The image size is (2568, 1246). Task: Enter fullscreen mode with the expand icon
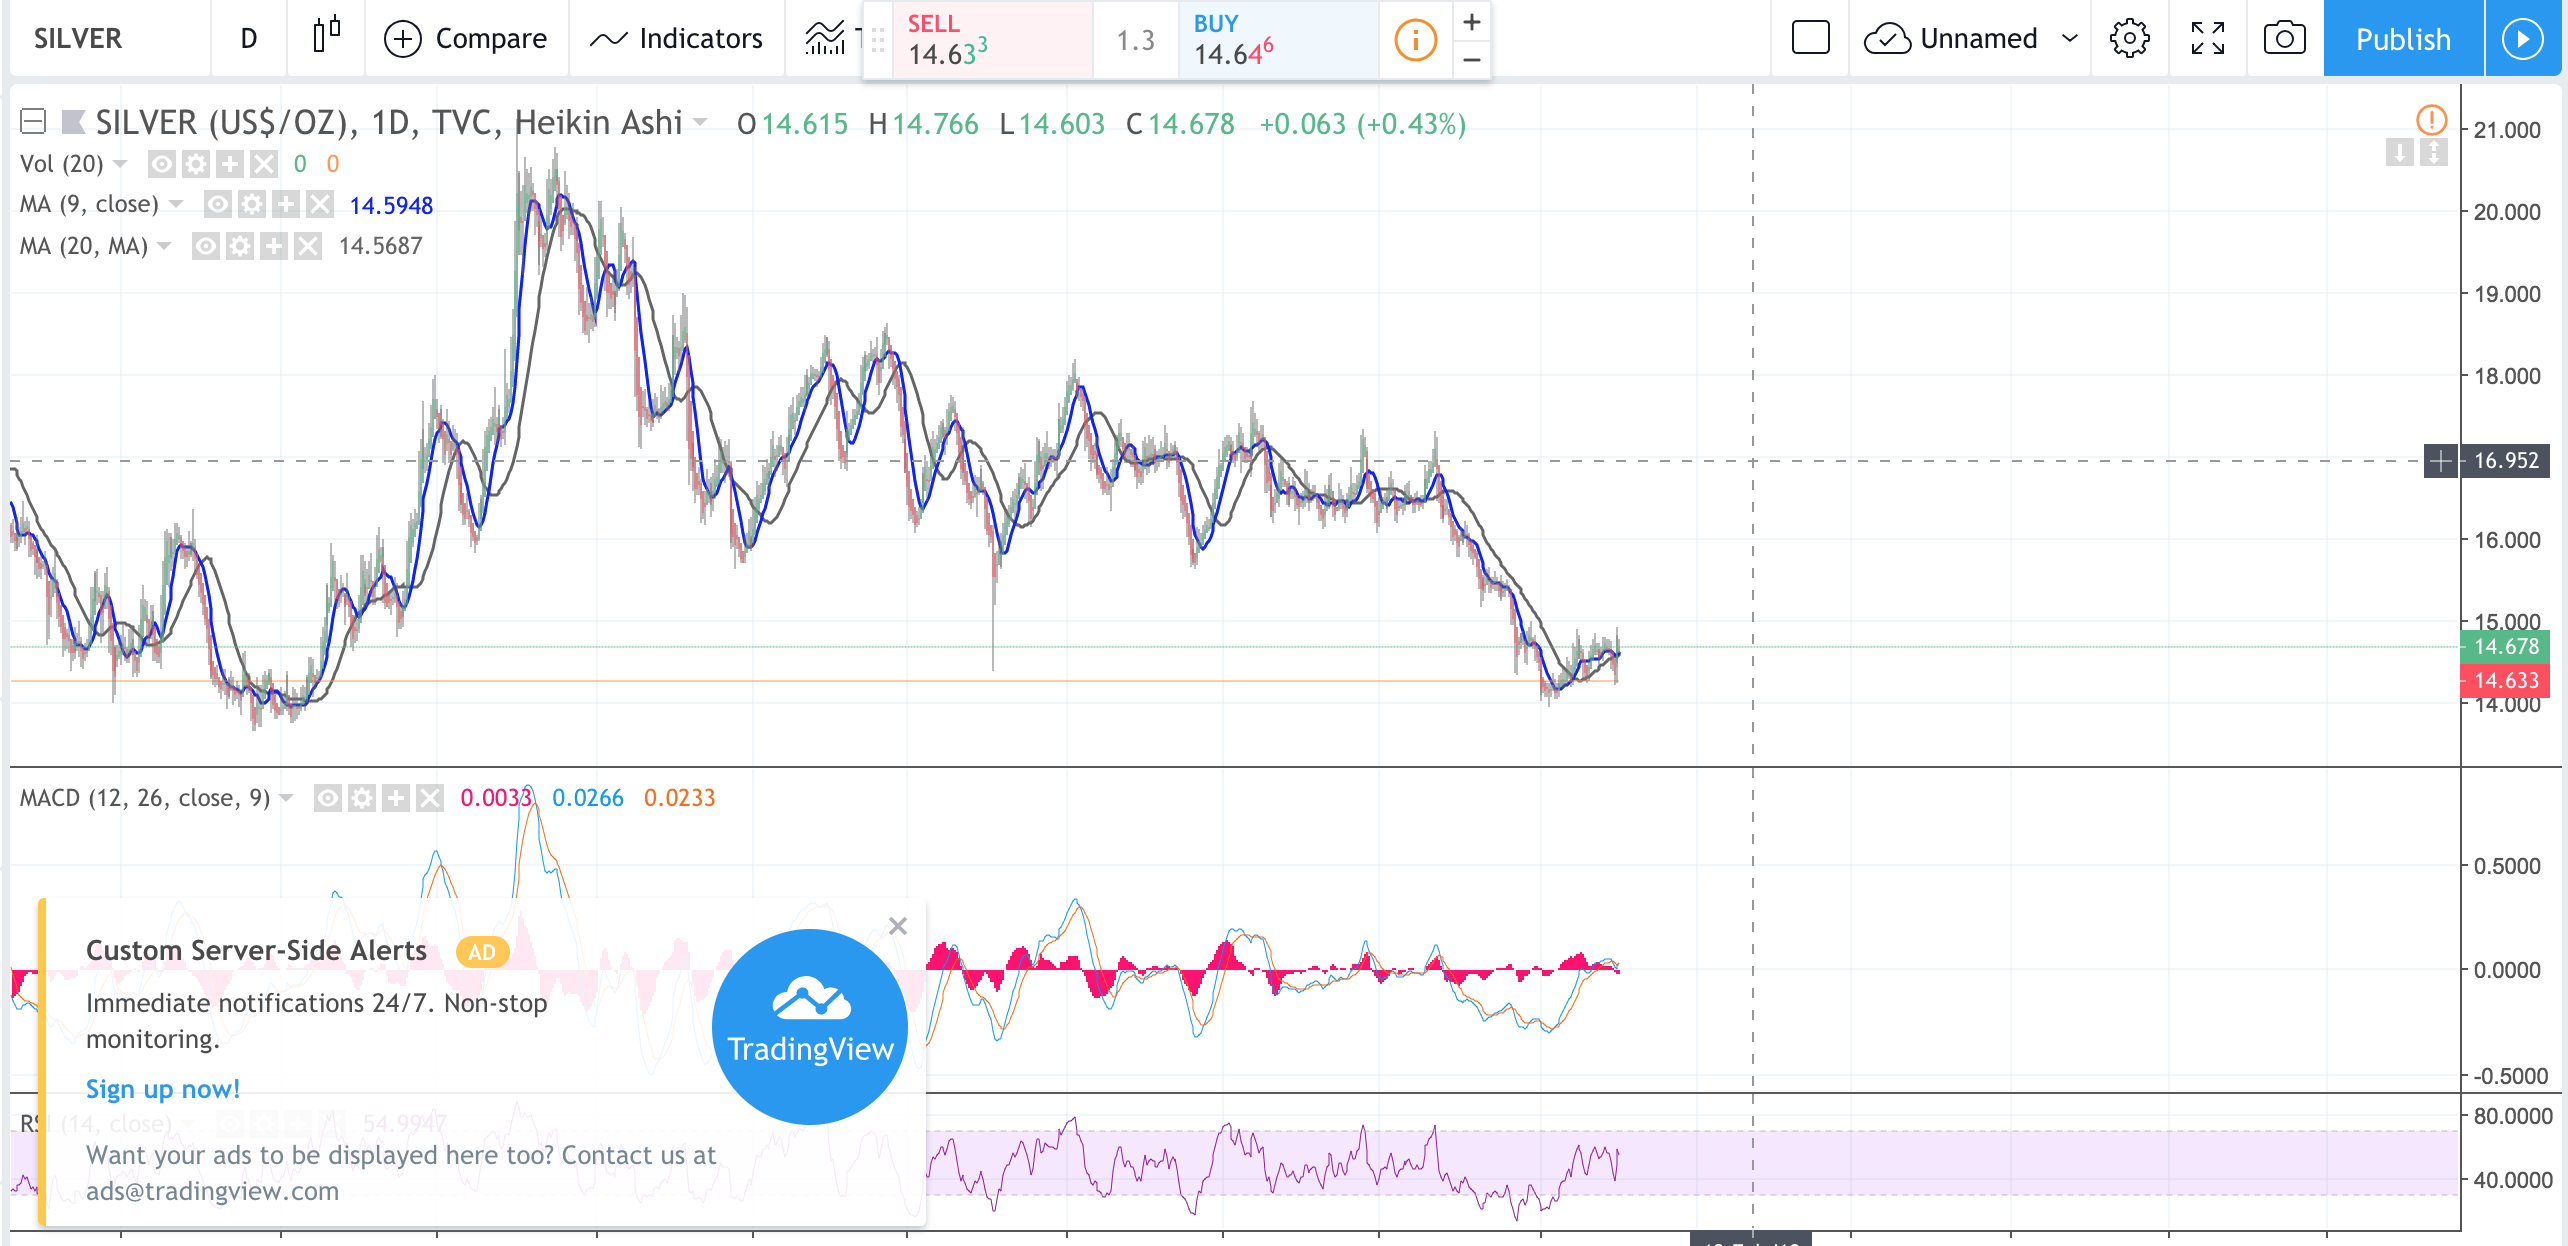2207,39
